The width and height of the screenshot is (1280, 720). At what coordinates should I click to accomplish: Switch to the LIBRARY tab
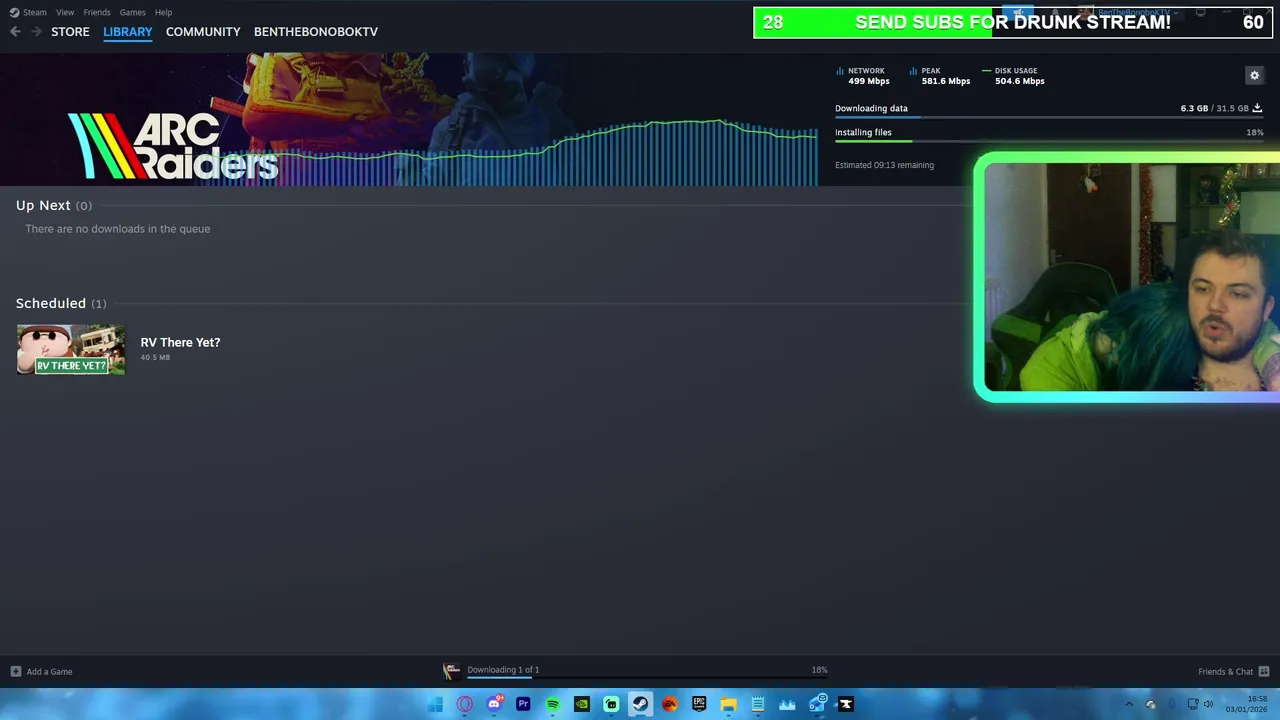[x=128, y=32]
